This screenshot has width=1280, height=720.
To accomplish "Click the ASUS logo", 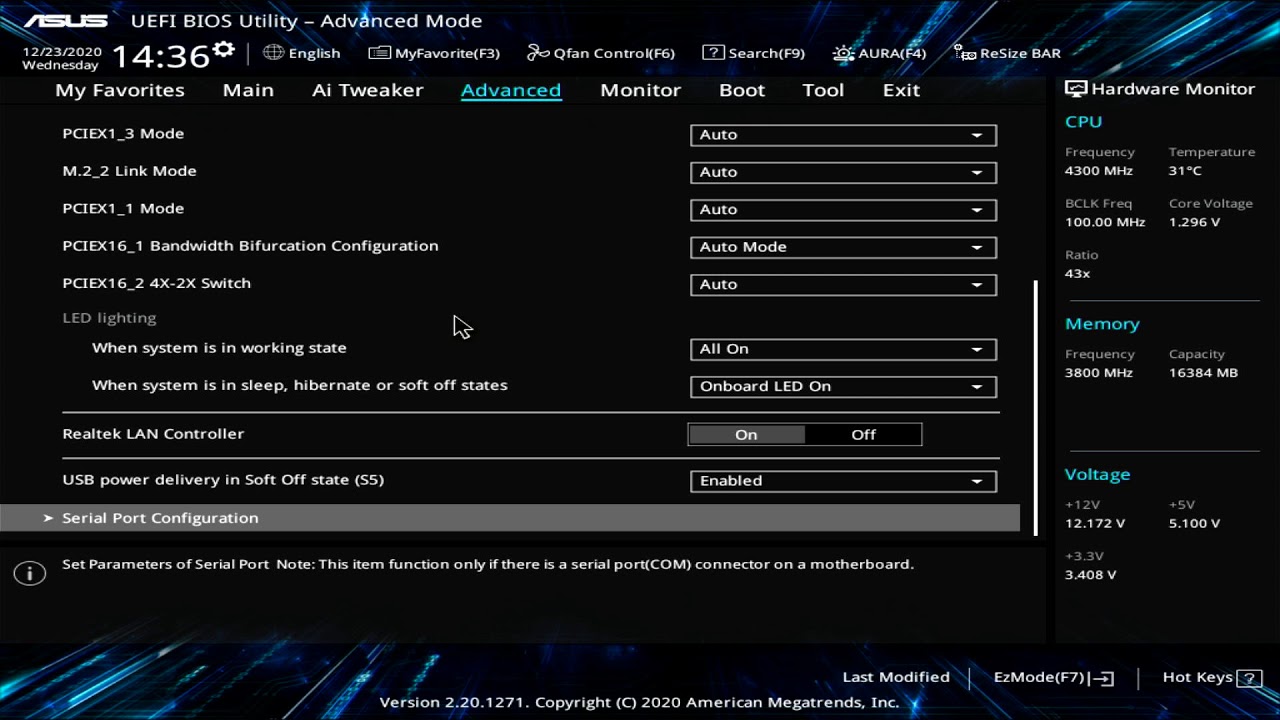I will 65,20.
